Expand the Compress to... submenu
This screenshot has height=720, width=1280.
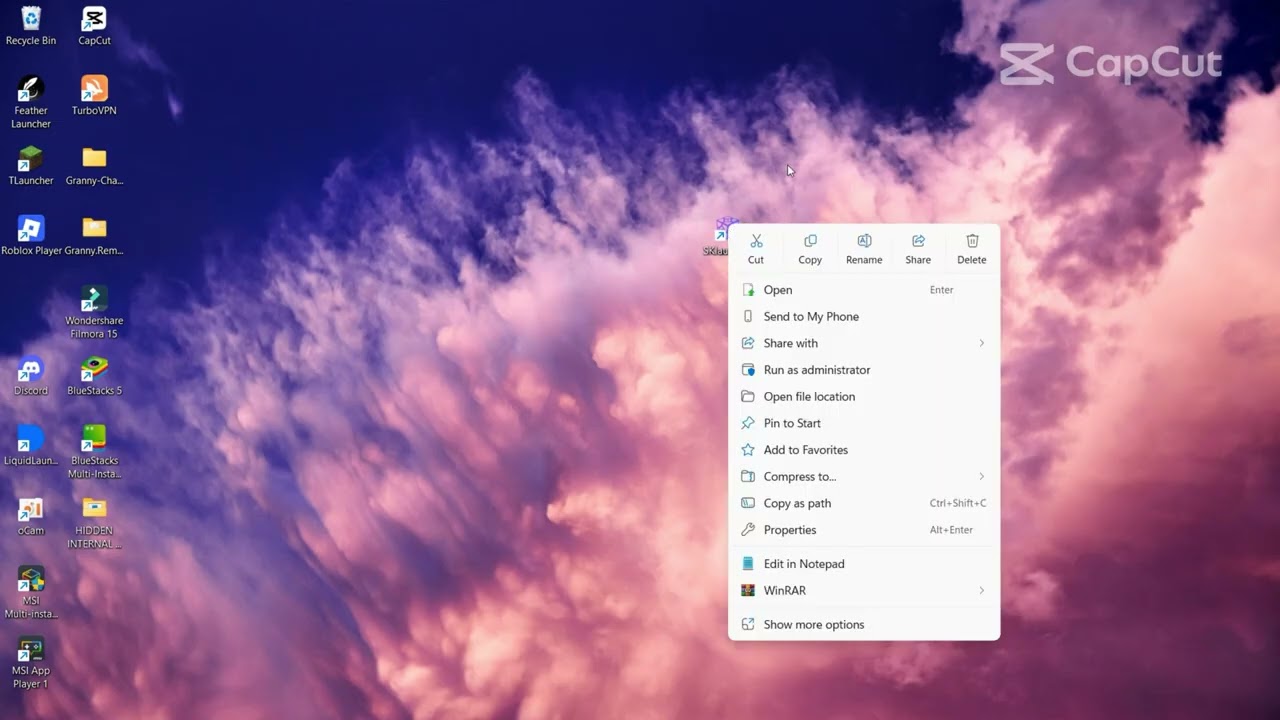click(864, 476)
